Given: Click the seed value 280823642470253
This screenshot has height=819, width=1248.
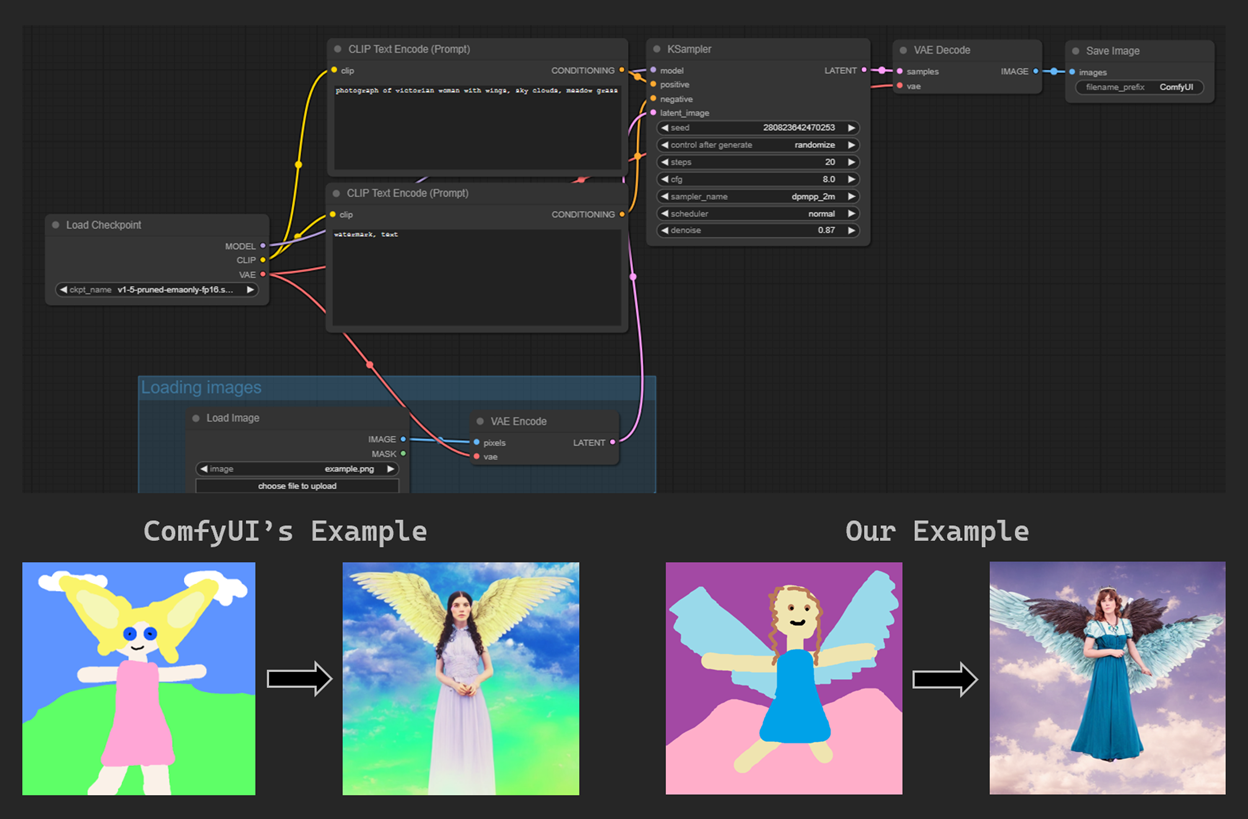Looking at the screenshot, I should pyautogui.click(x=798, y=128).
